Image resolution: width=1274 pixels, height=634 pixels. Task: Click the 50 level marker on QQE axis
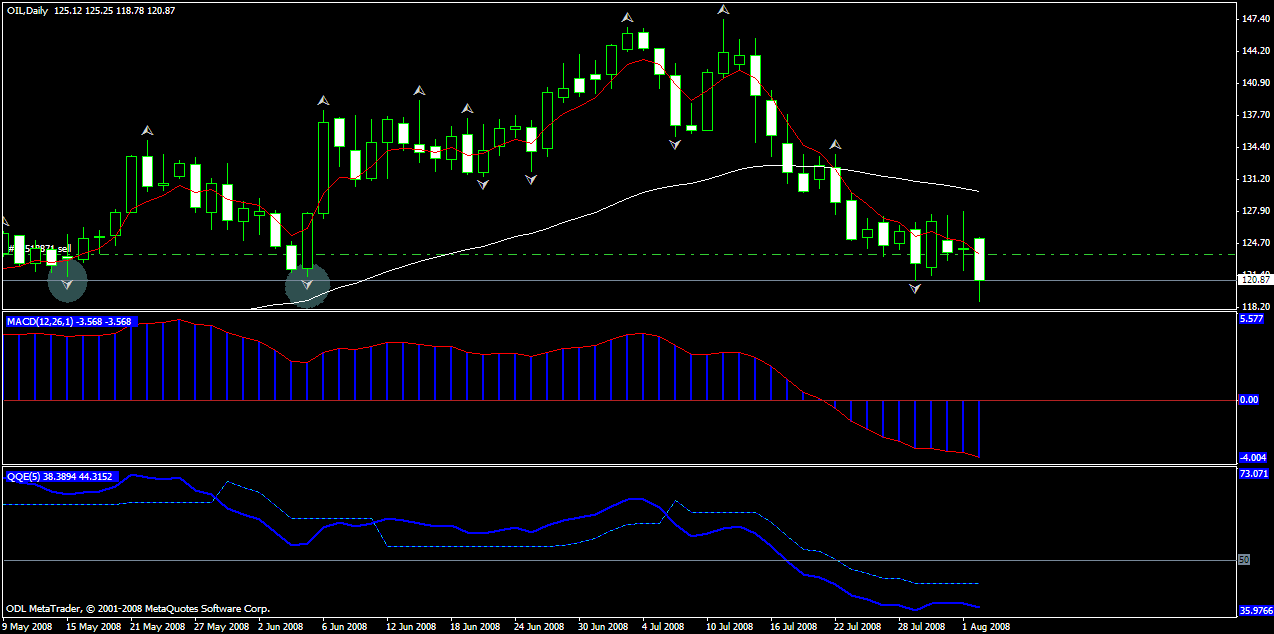tap(1244, 560)
